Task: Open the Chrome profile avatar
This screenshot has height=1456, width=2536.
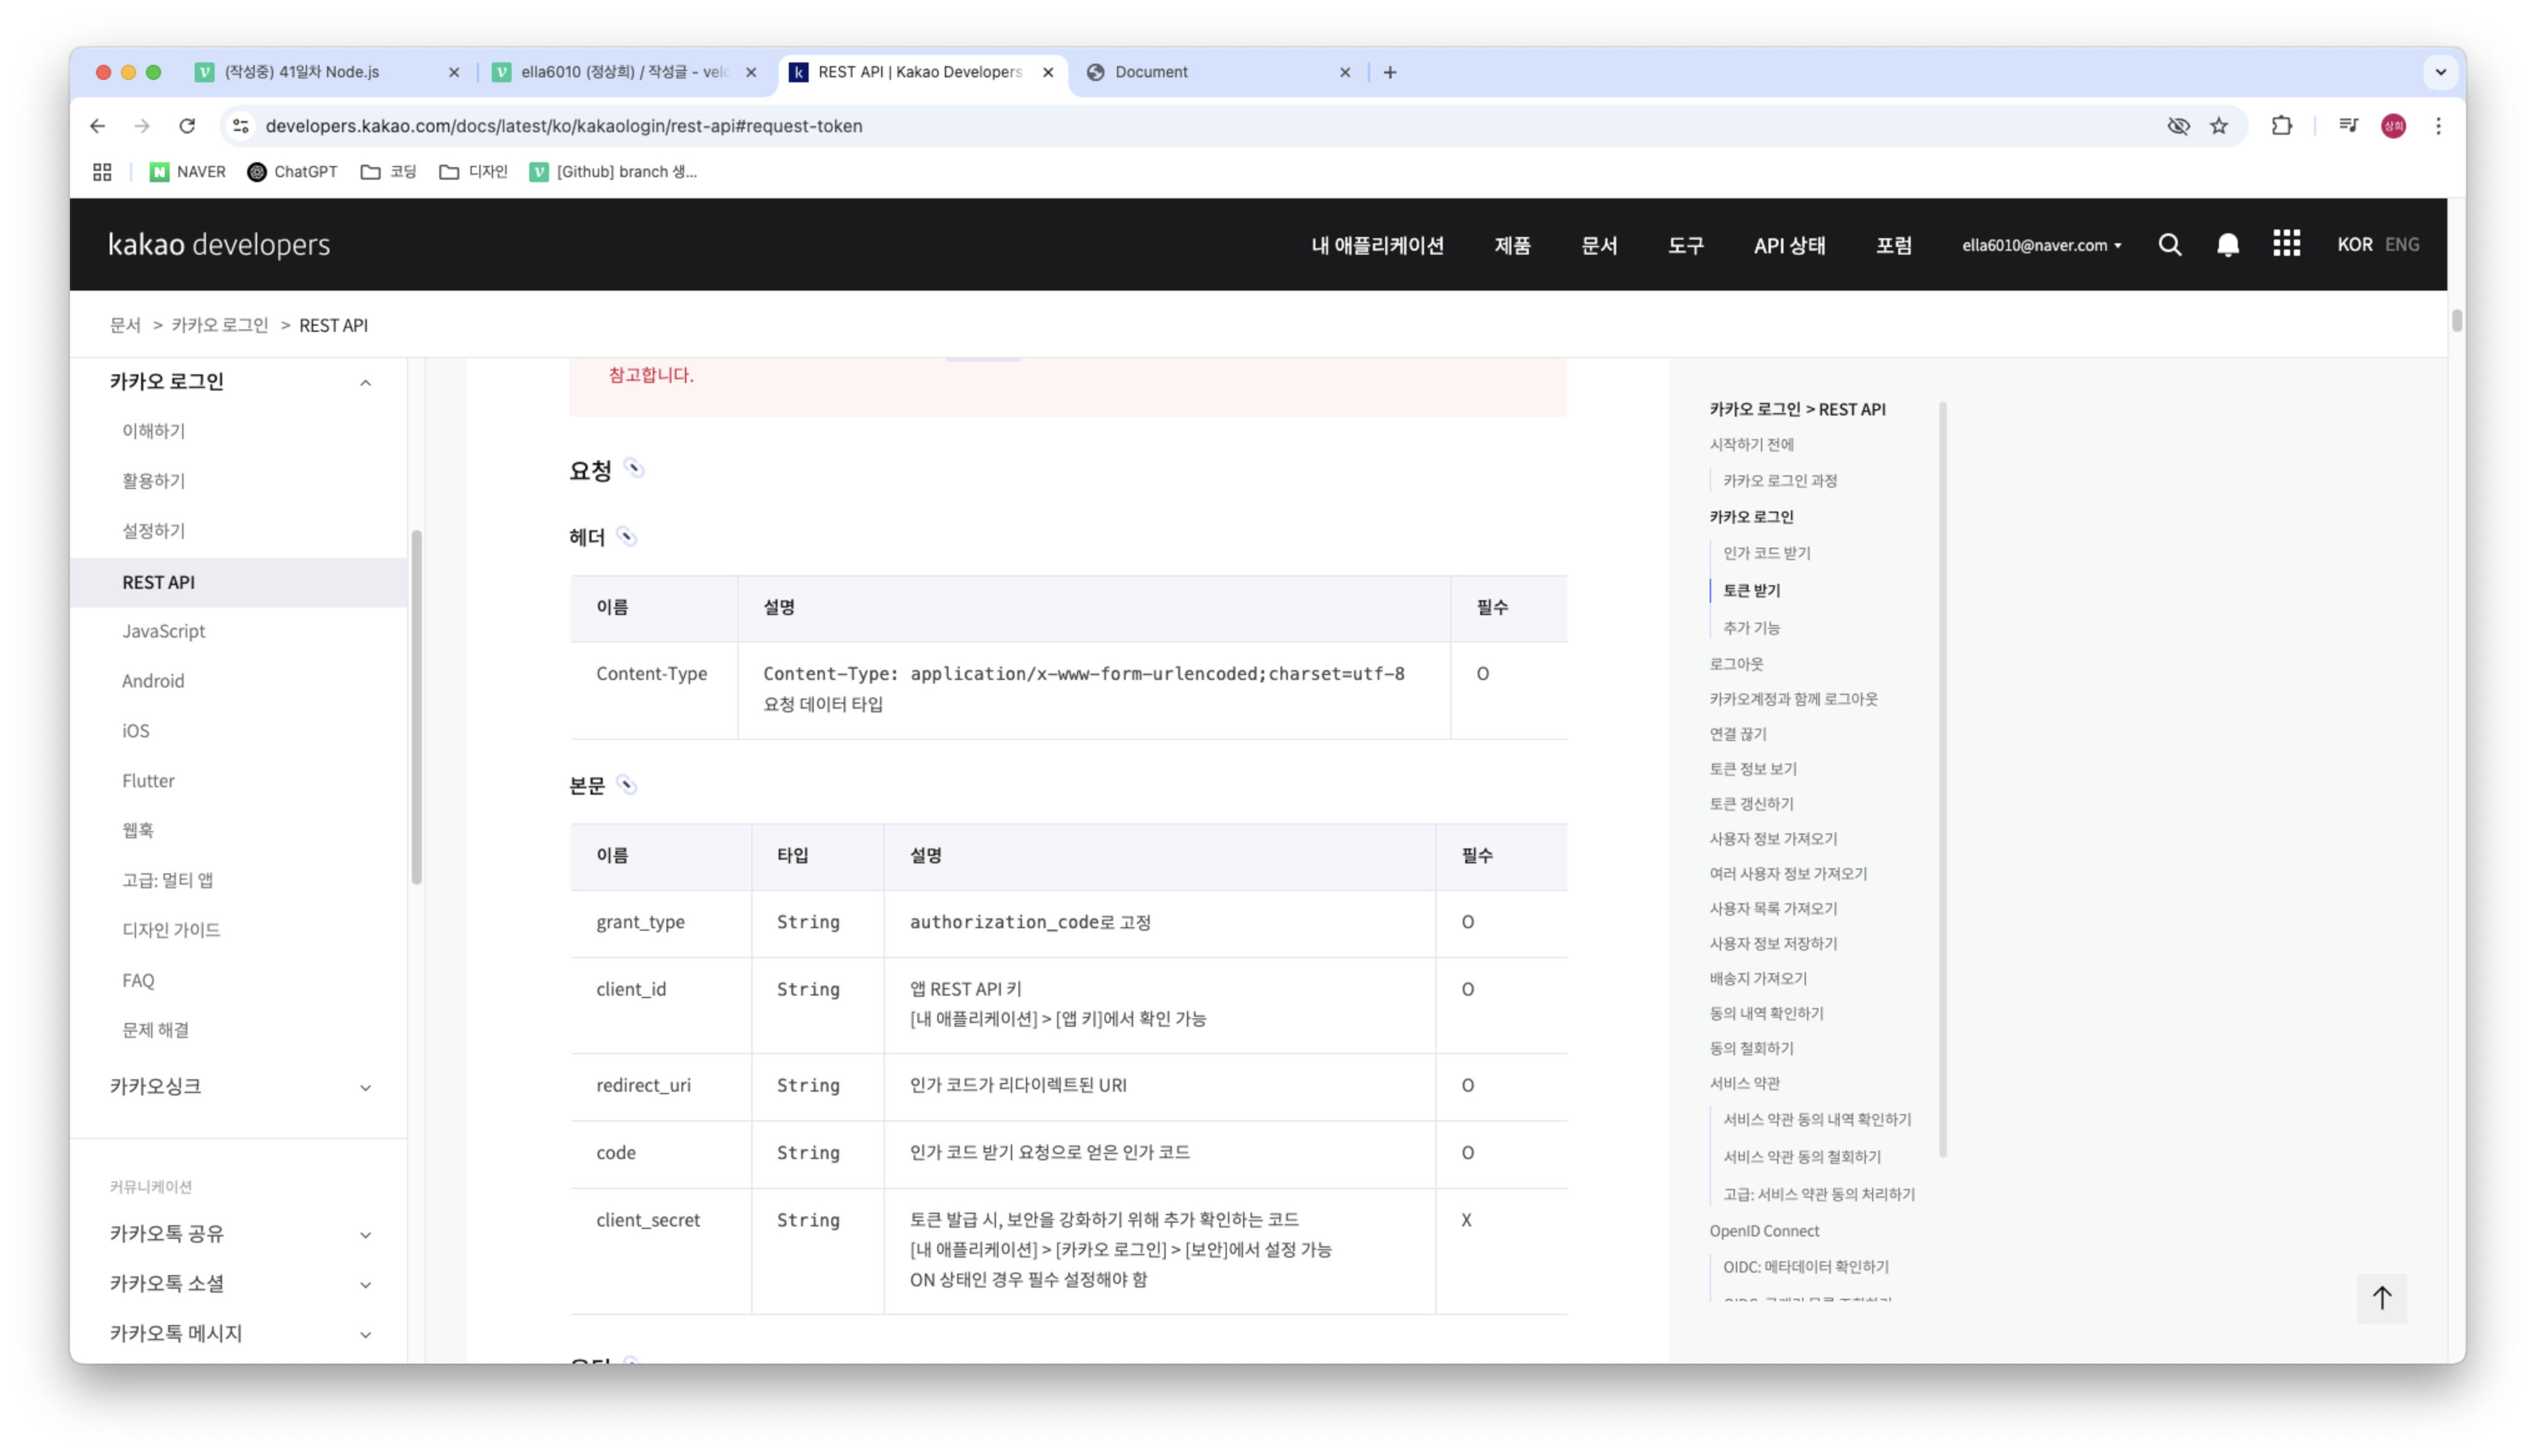Action: [x=2393, y=126]
